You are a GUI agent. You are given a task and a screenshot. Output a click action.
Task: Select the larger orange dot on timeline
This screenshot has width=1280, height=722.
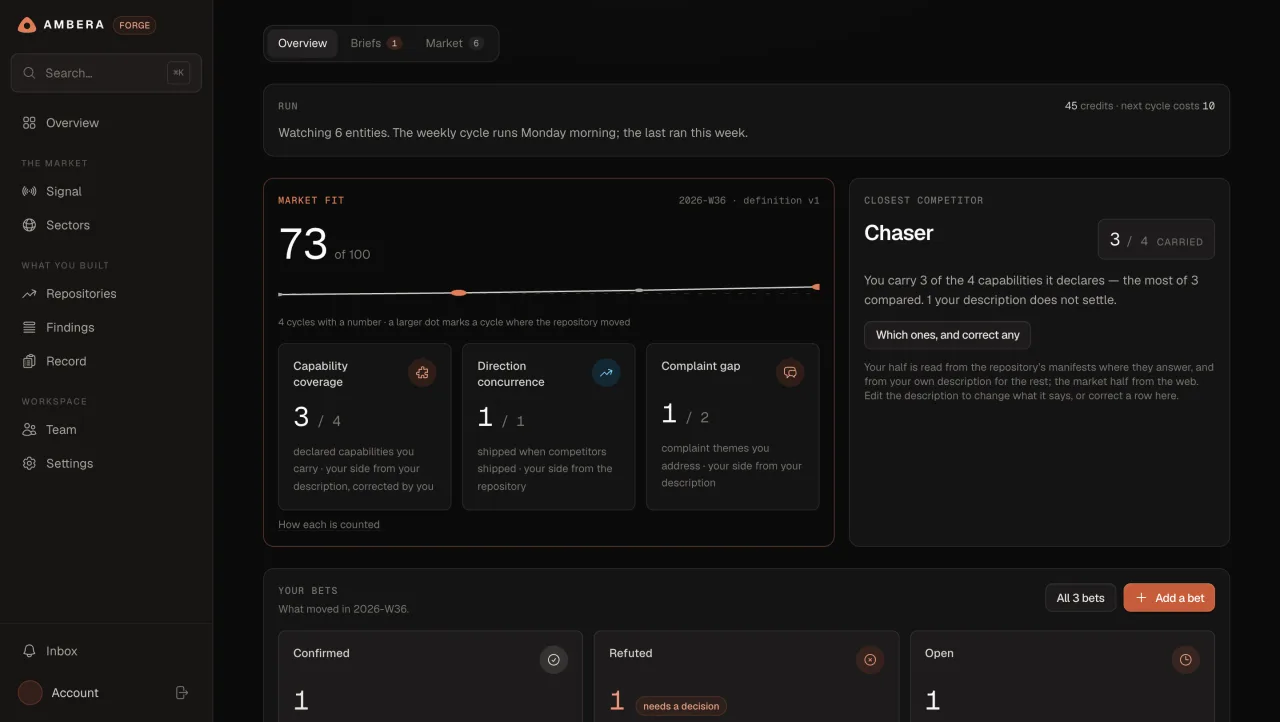point(458,293)
